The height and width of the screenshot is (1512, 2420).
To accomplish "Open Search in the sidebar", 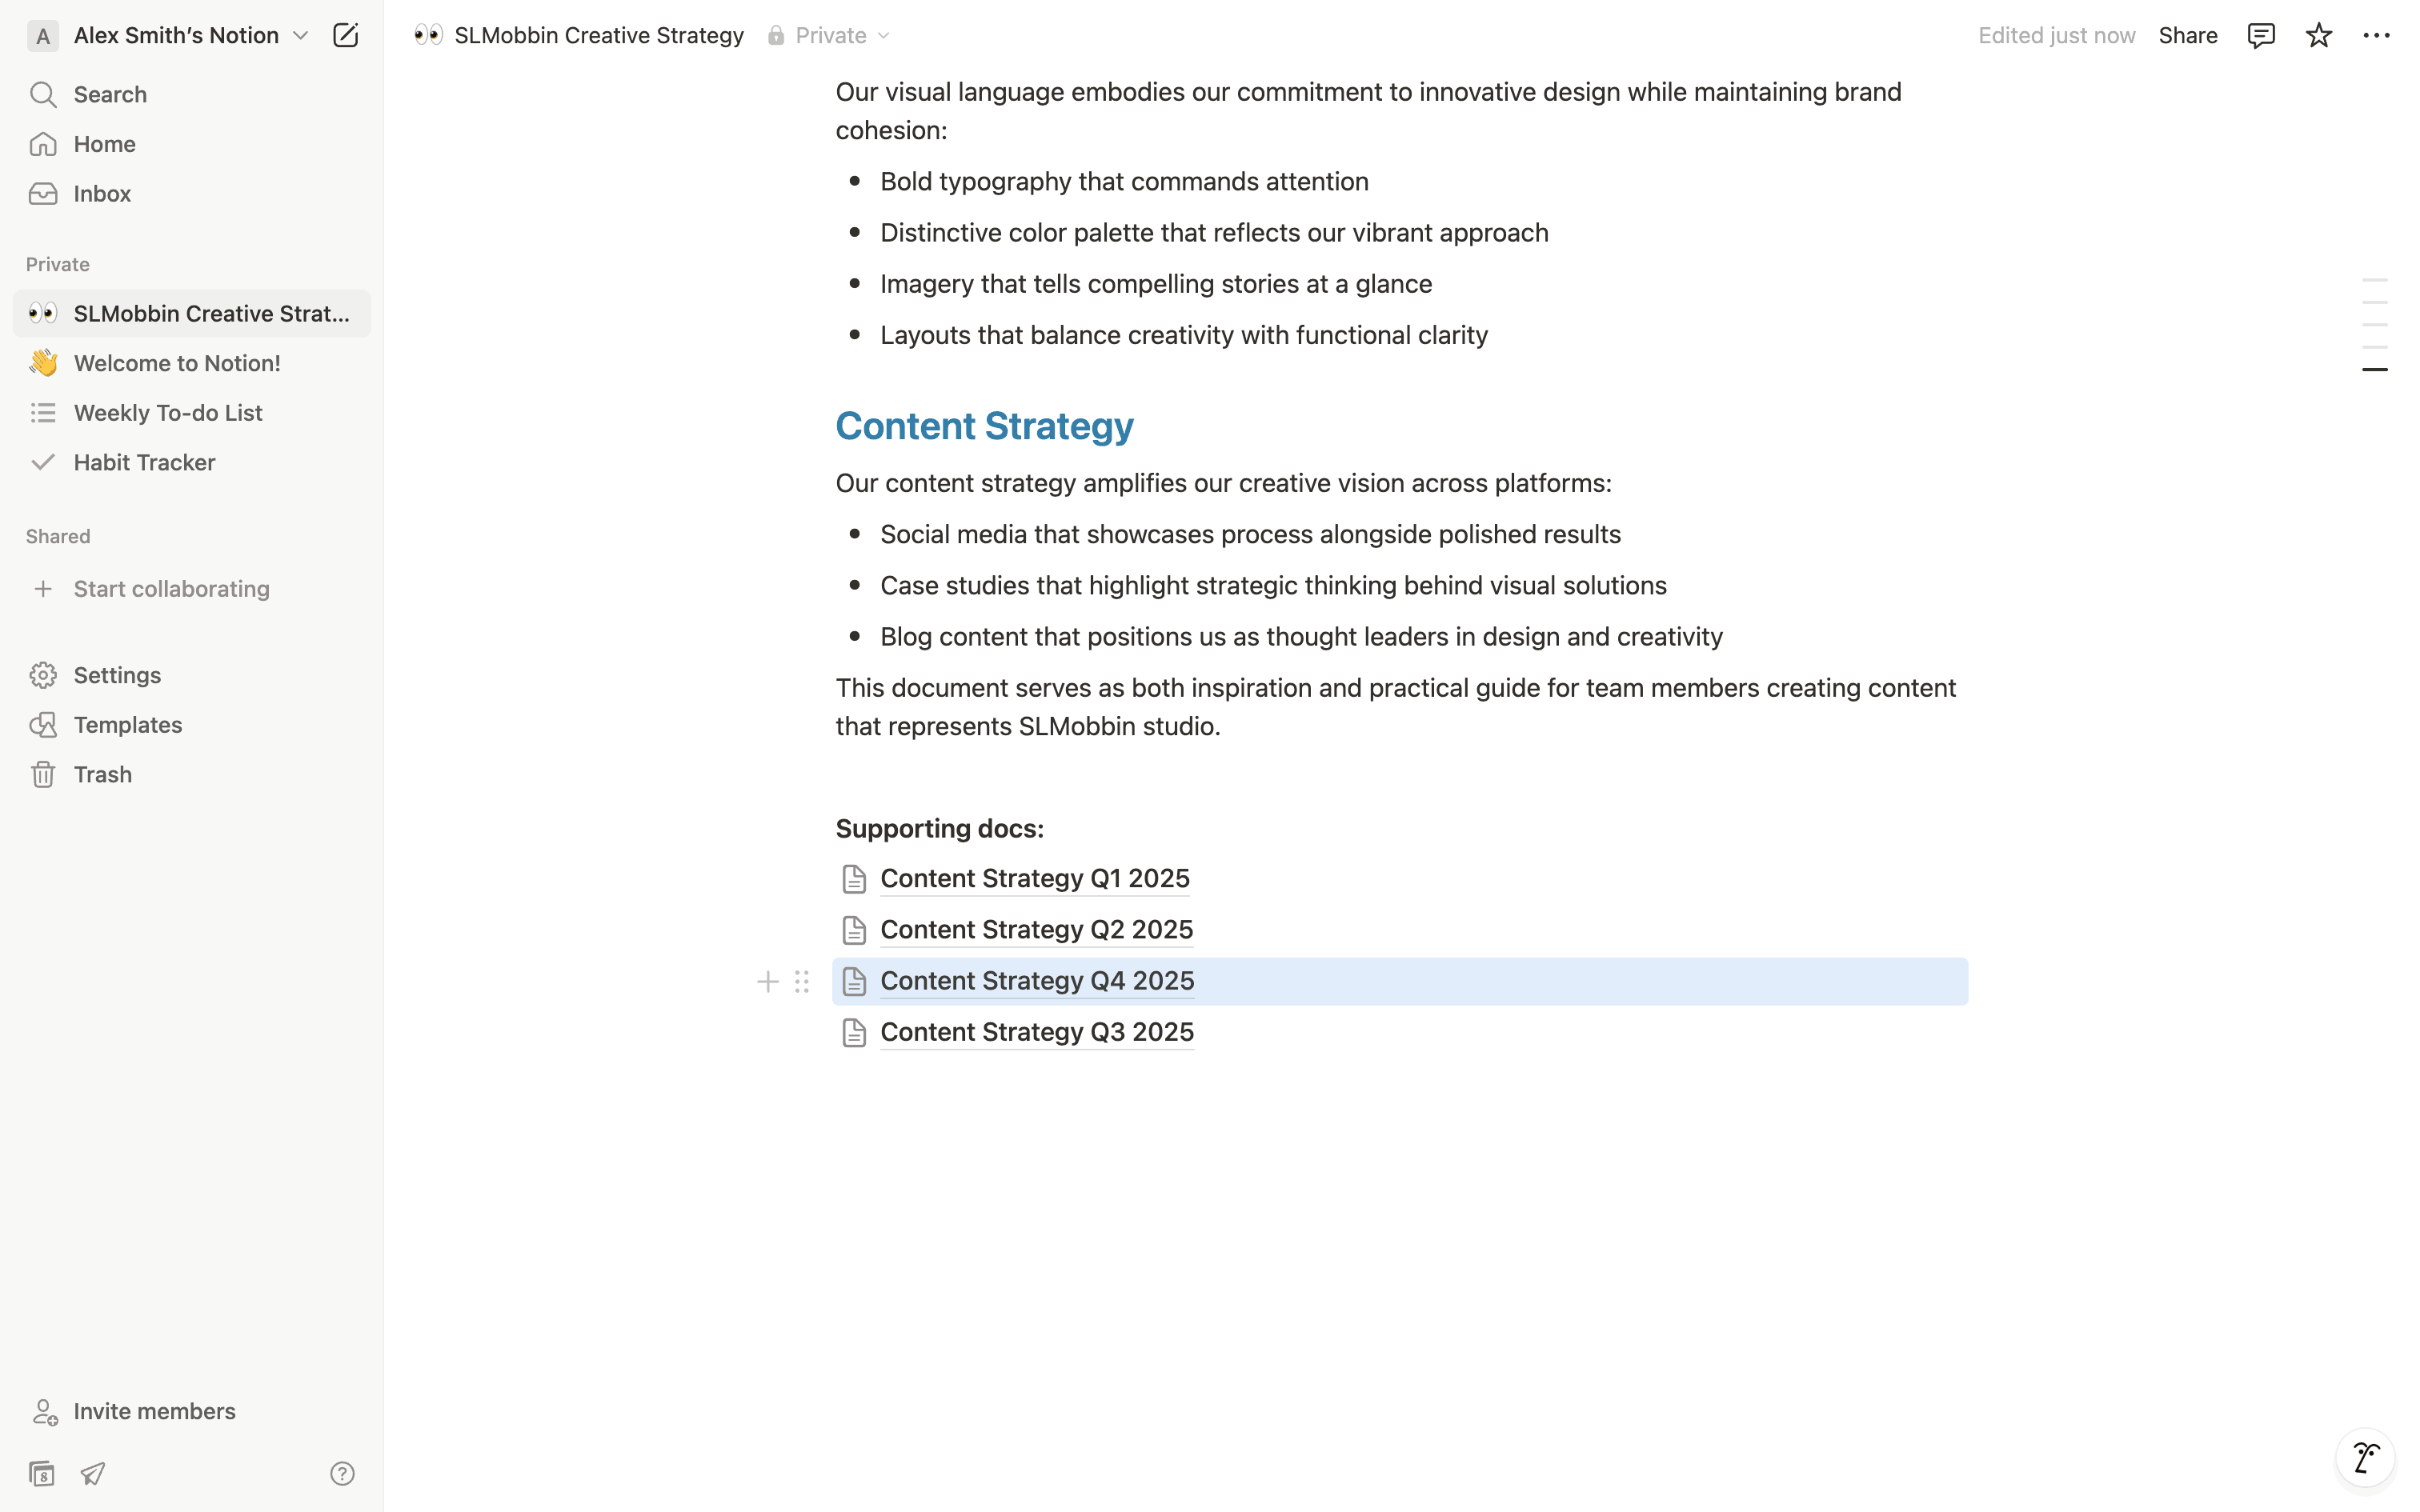I will pos(110,95).
